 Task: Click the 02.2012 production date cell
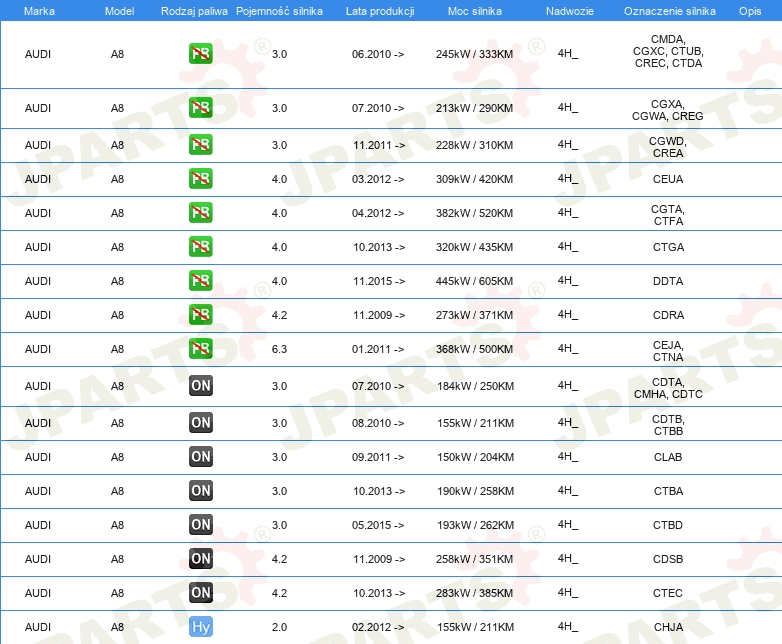click(378, 627)
